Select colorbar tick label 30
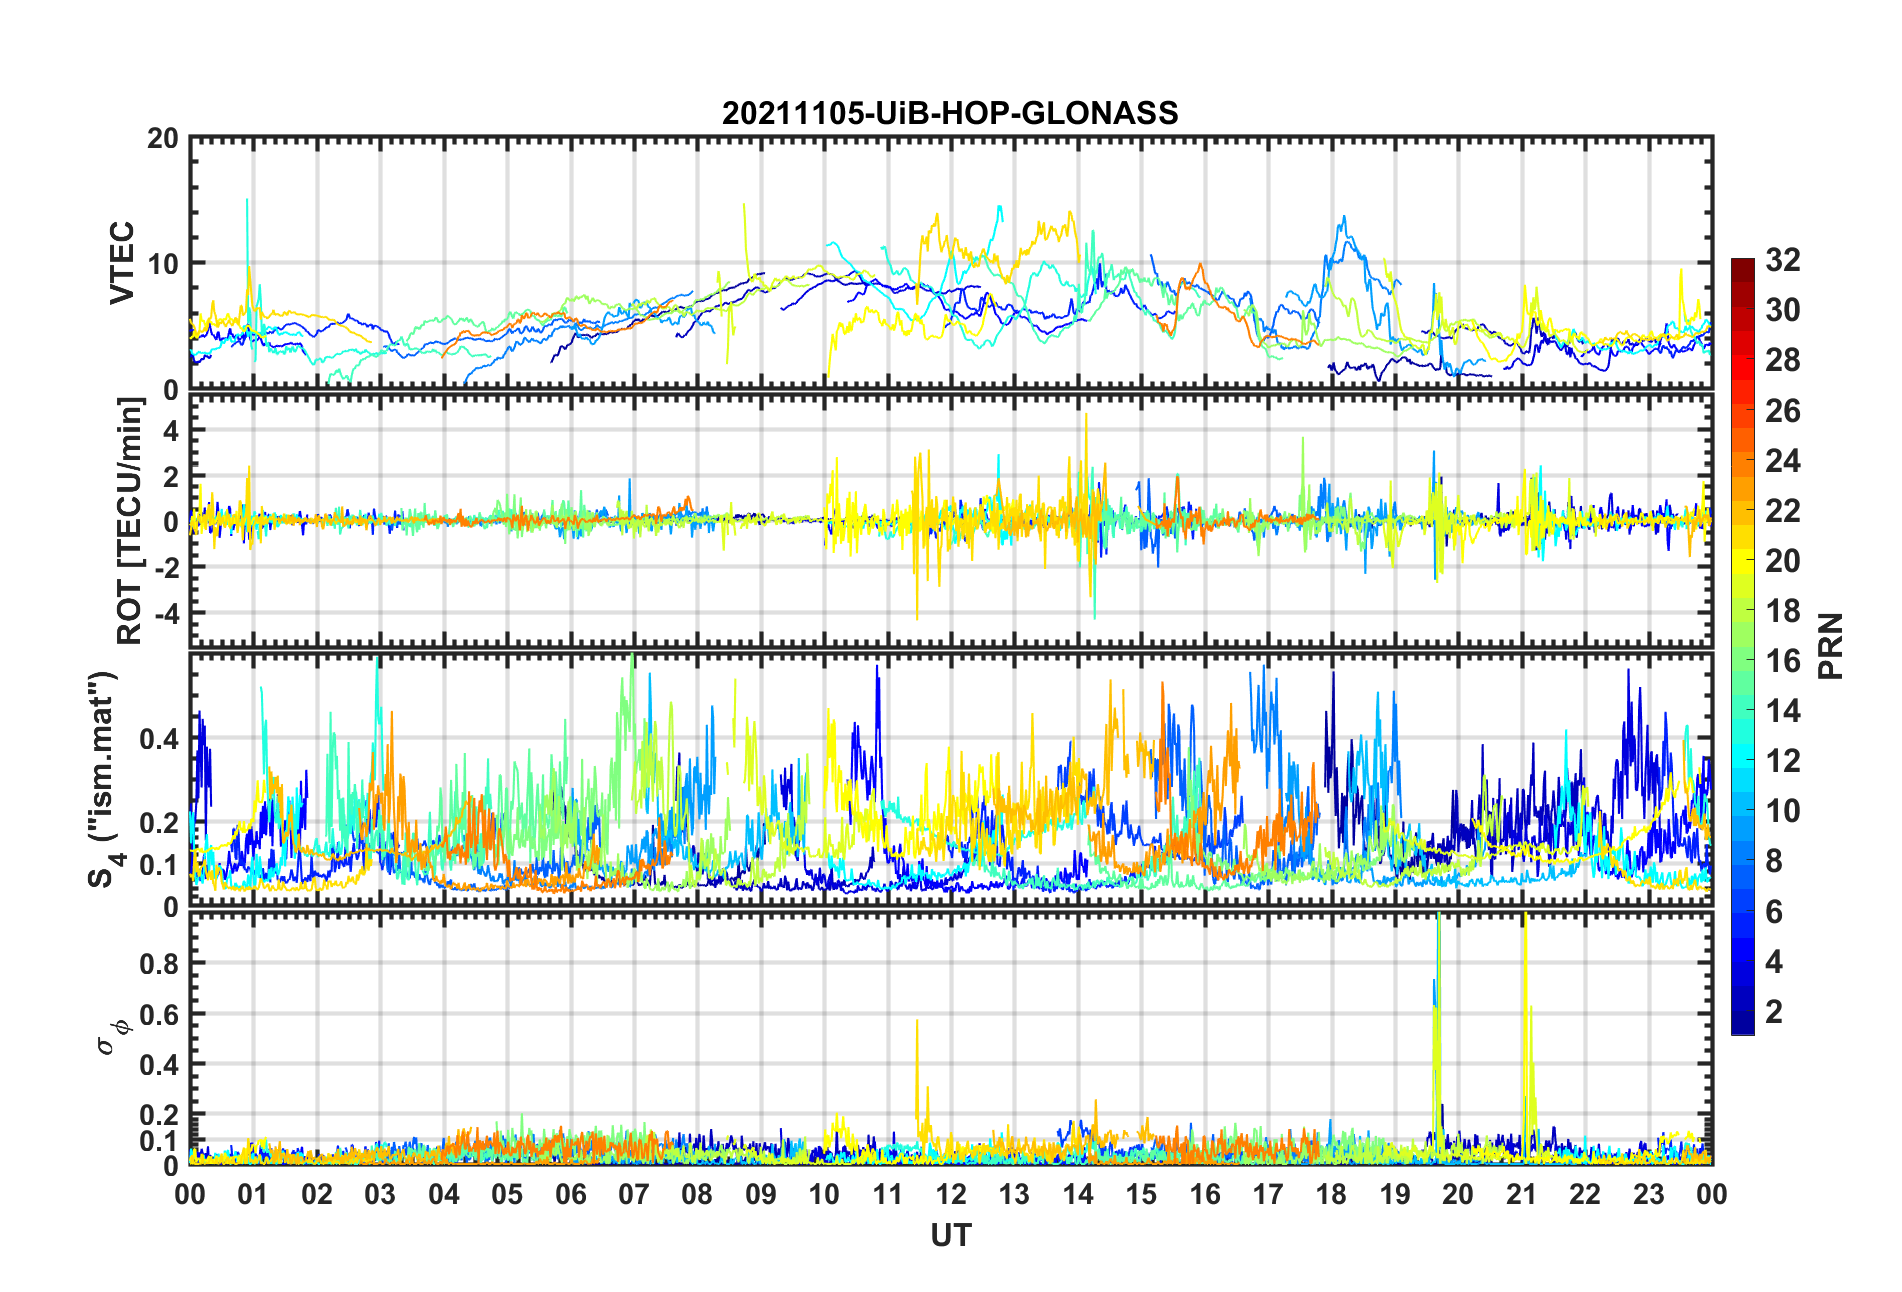This screenshot has width=1902, height=1292. click(x=1783, y=310)
